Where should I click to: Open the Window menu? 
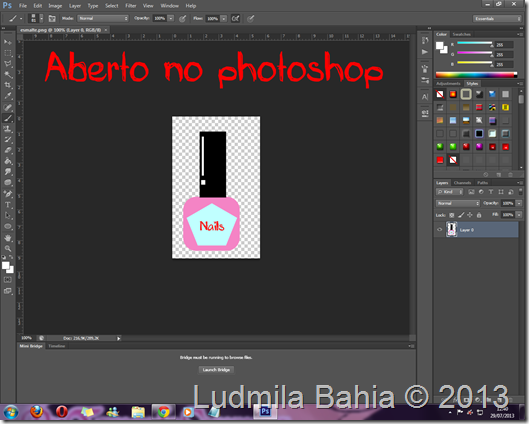coord(169,6)
